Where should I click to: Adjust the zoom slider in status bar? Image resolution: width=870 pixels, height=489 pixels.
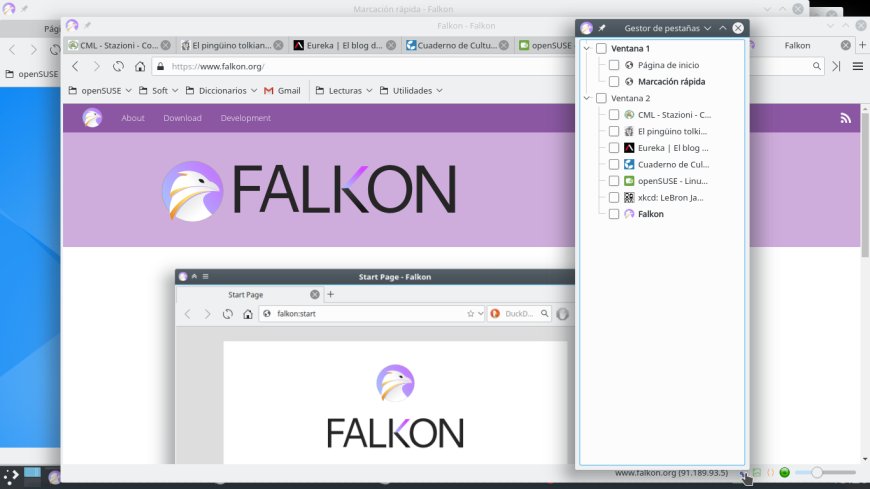tap(818, 472)
